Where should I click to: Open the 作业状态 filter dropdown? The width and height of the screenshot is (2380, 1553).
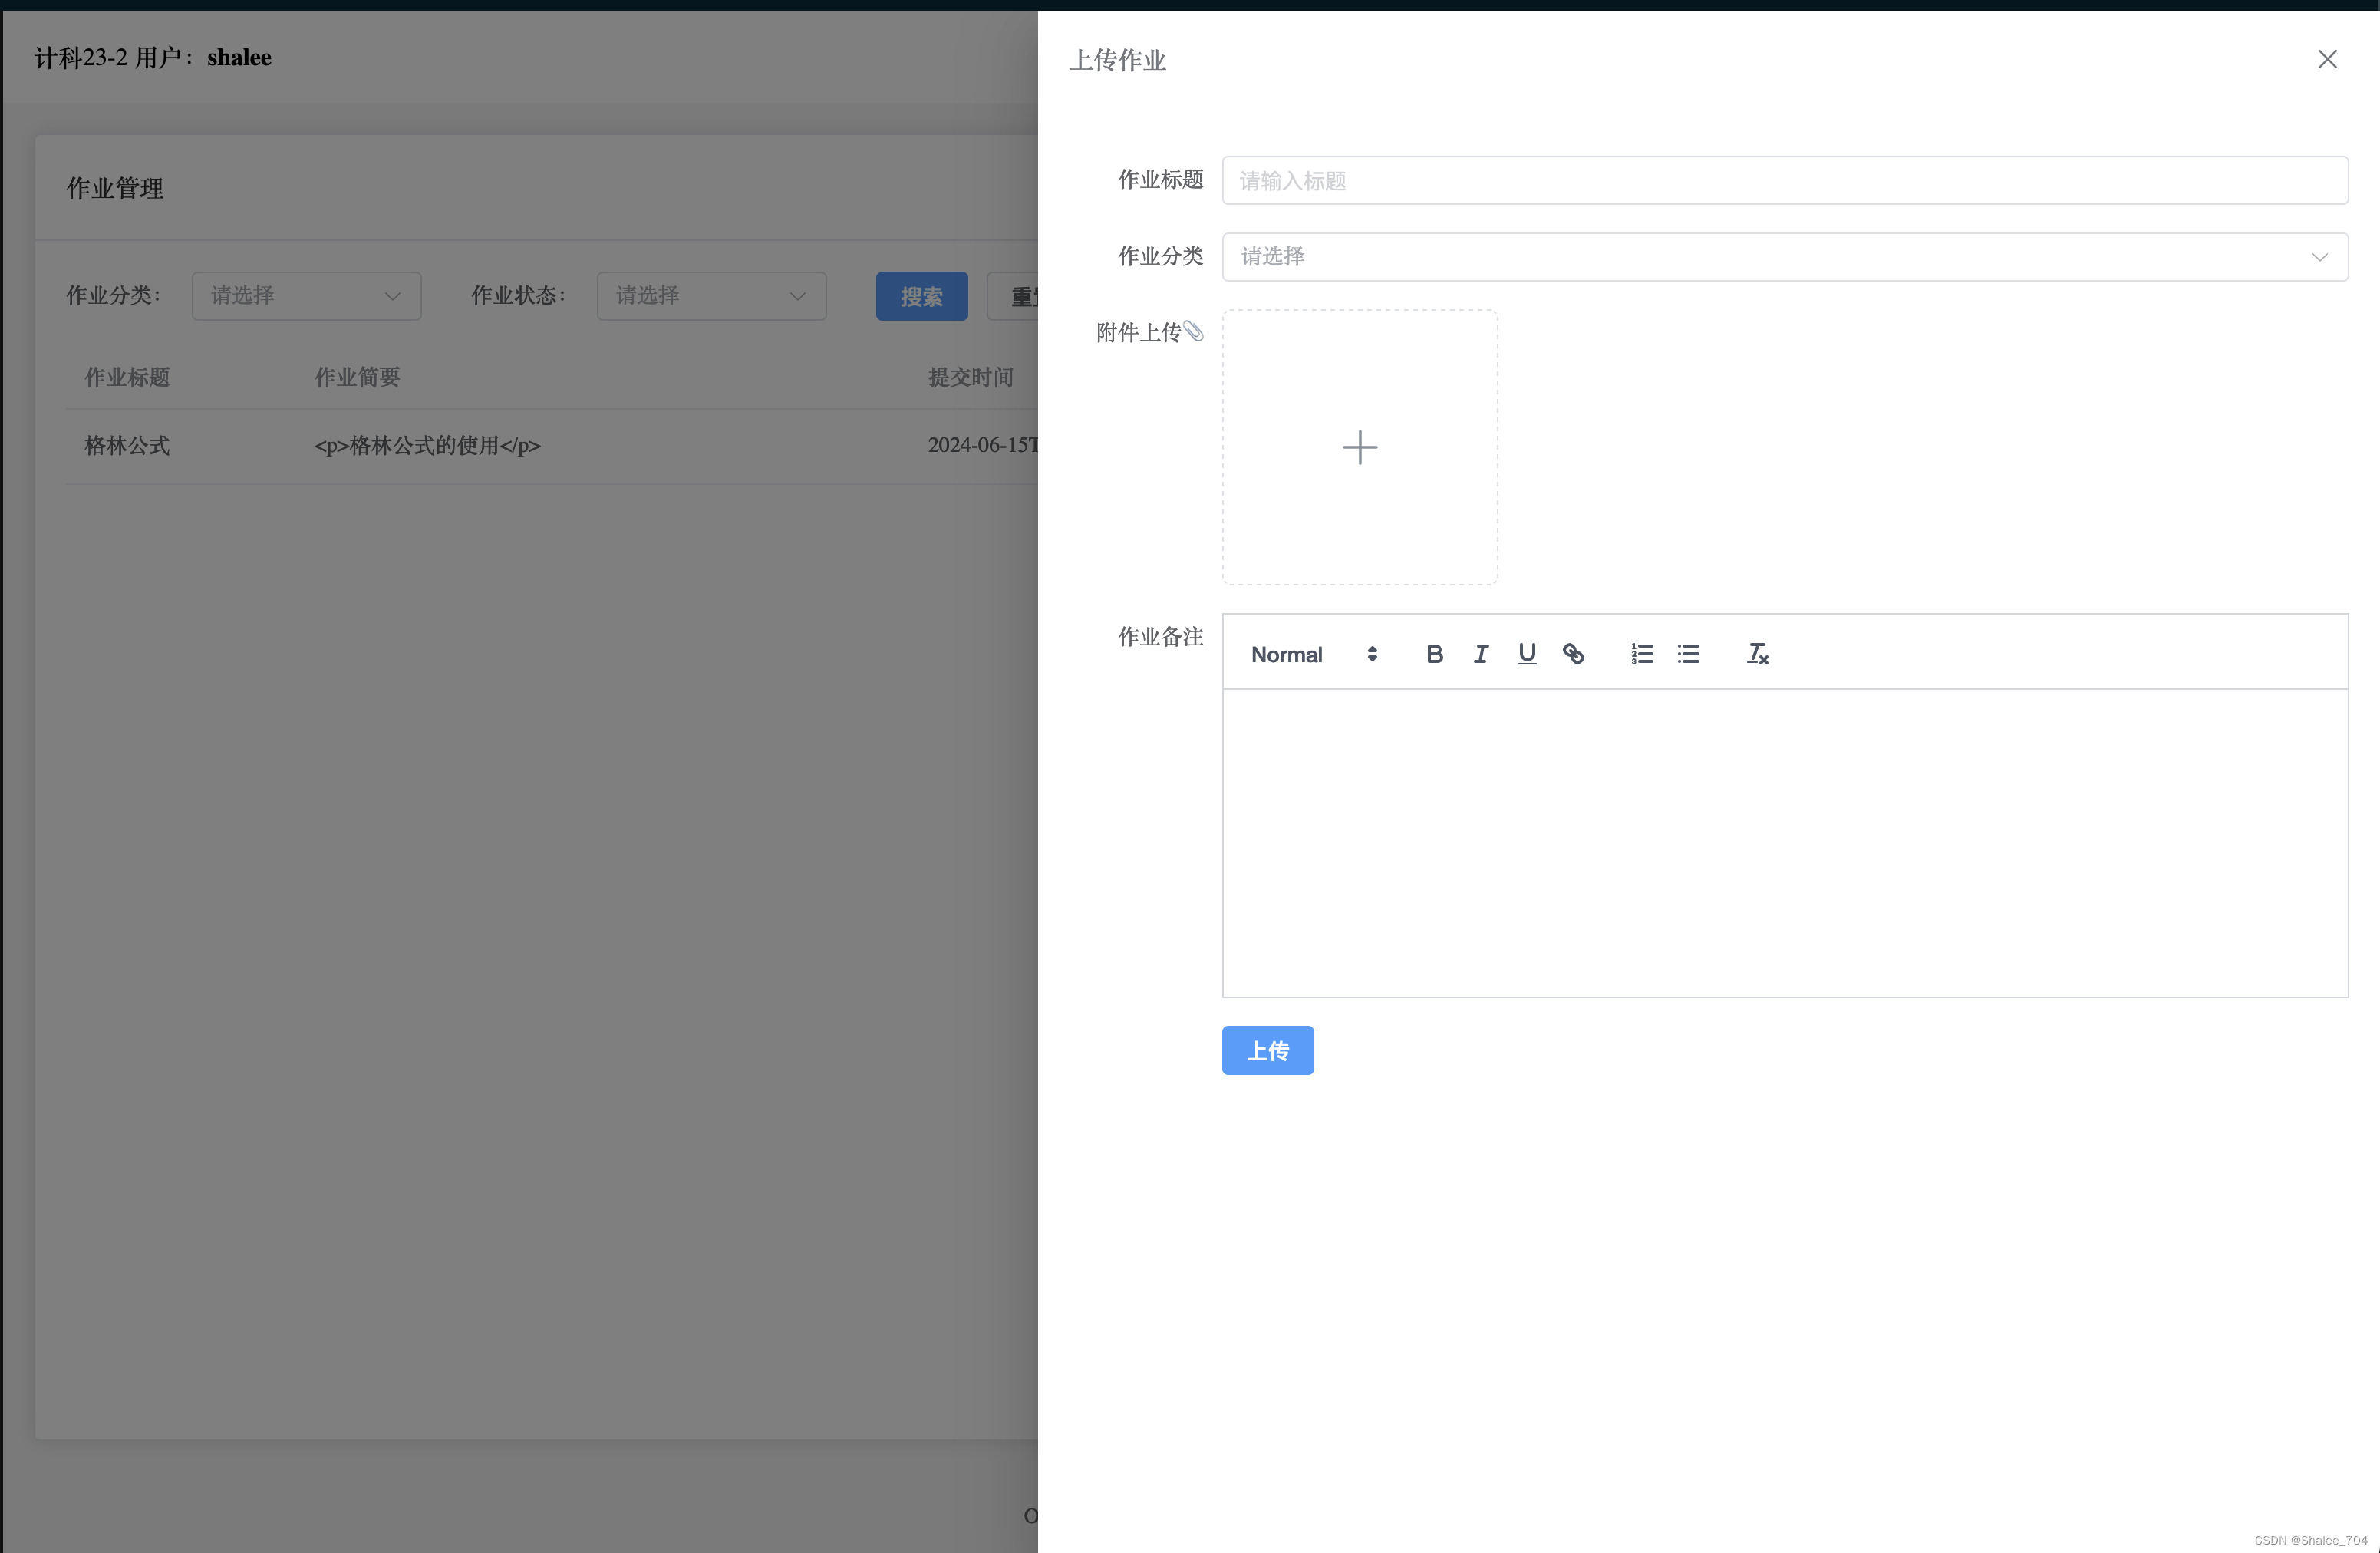pos(711,296)
